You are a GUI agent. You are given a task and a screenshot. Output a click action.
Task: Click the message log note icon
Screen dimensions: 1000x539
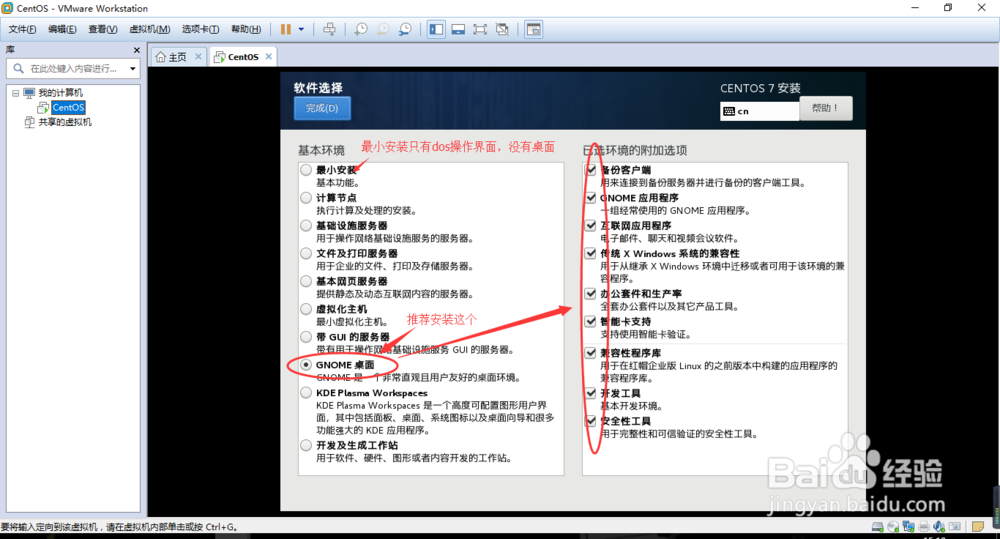pos(977,527)
